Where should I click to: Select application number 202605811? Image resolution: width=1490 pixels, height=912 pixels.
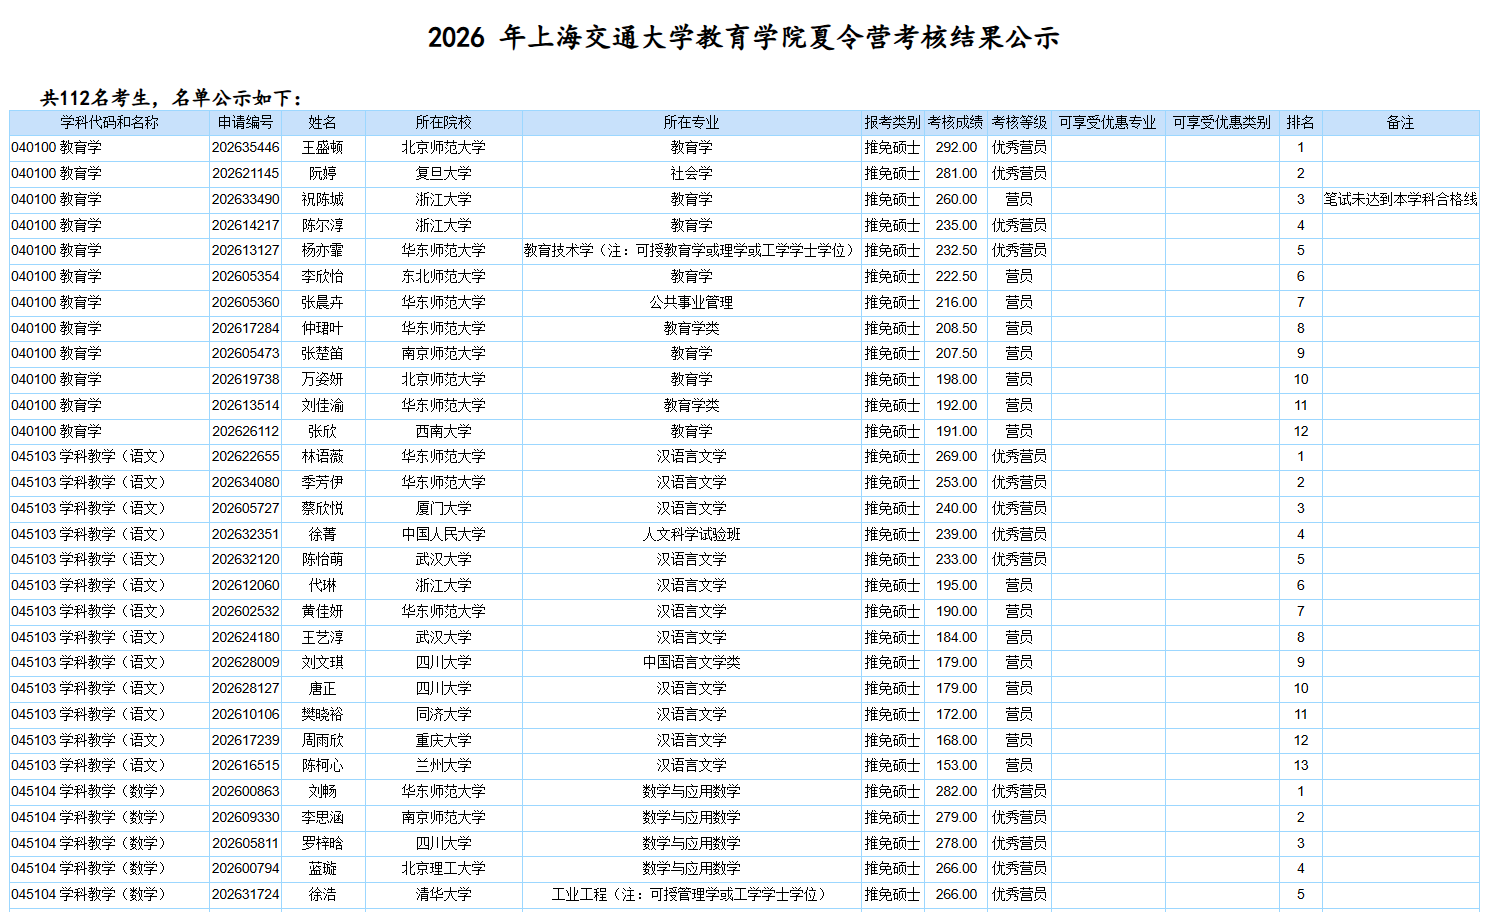245,843
